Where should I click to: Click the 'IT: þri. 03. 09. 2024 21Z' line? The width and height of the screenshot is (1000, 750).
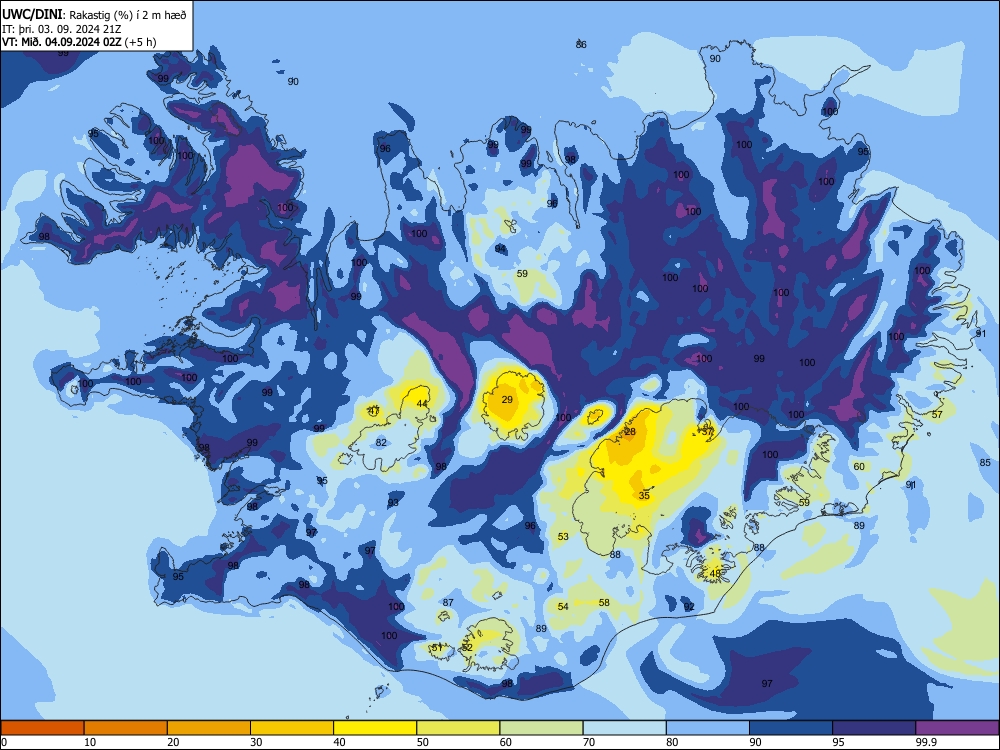click(61, 29)
